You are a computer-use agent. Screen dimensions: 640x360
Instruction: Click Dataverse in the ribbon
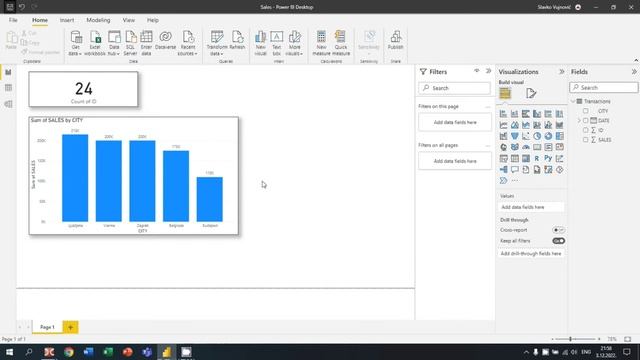click(165, 40)
